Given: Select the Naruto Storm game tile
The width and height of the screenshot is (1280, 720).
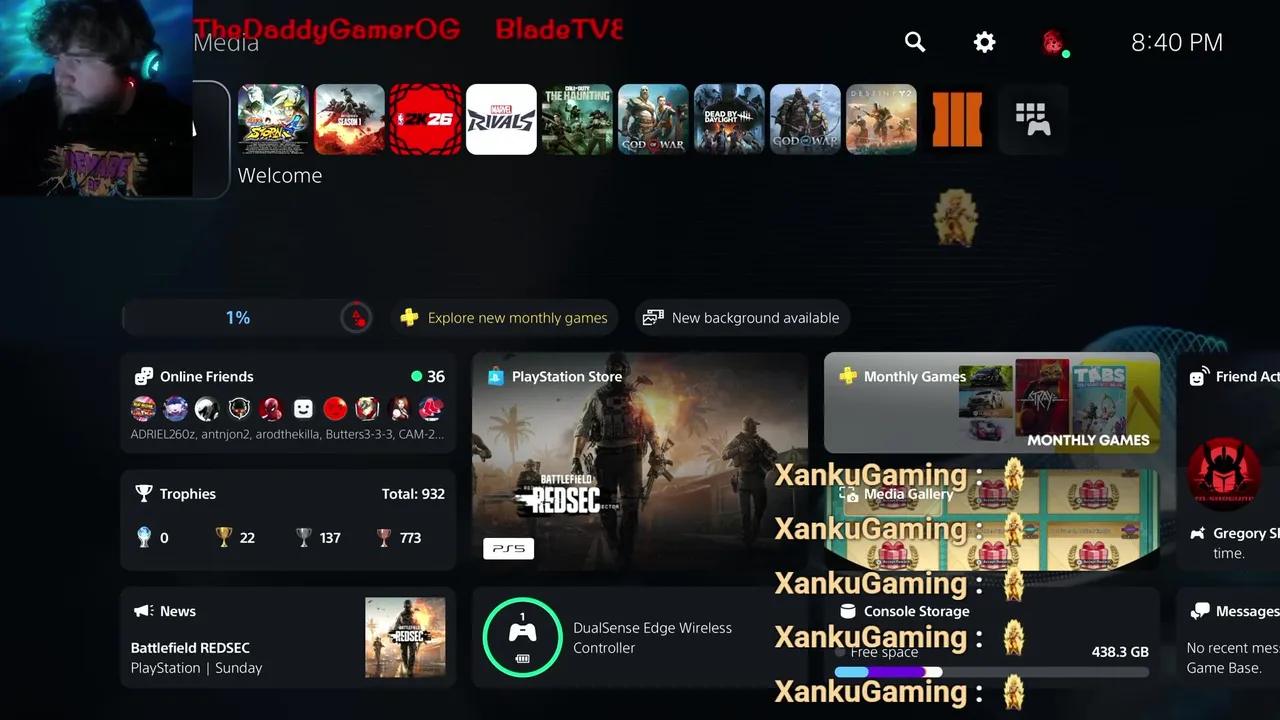Looking at the screenshot, I should click(x=273, y=119).
